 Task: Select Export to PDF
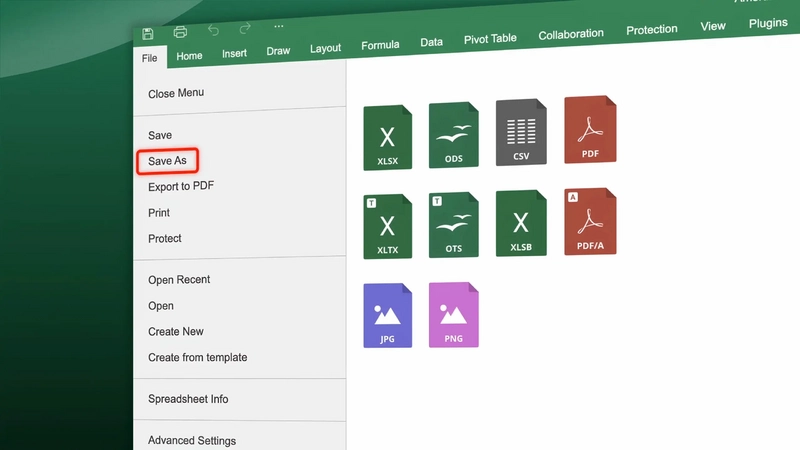181,186
